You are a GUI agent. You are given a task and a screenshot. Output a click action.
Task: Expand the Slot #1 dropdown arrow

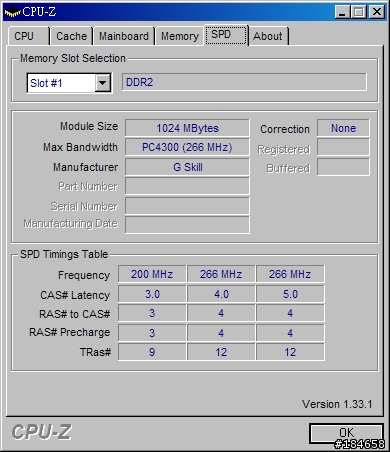[x=103, y=83]
